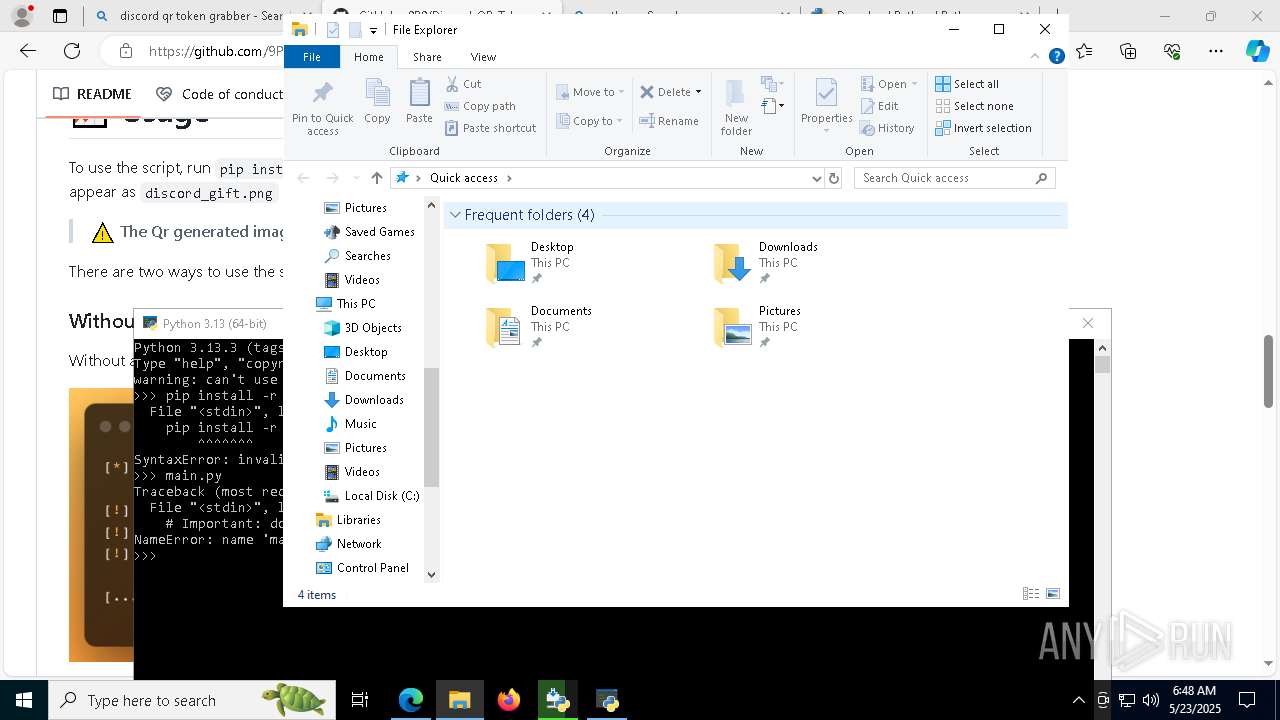Click Paste shortcut in Clipboard group
This screenshot has height=720, width=1280.
pyautogui.click(x=490, y=128)
